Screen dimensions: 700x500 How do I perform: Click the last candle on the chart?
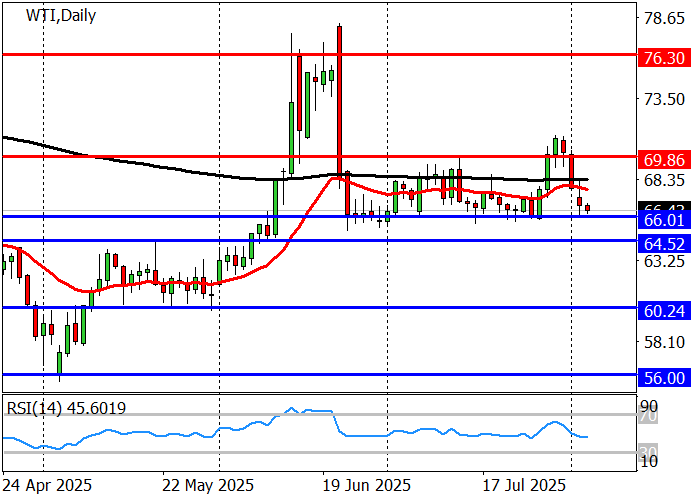tap(588, 208)
